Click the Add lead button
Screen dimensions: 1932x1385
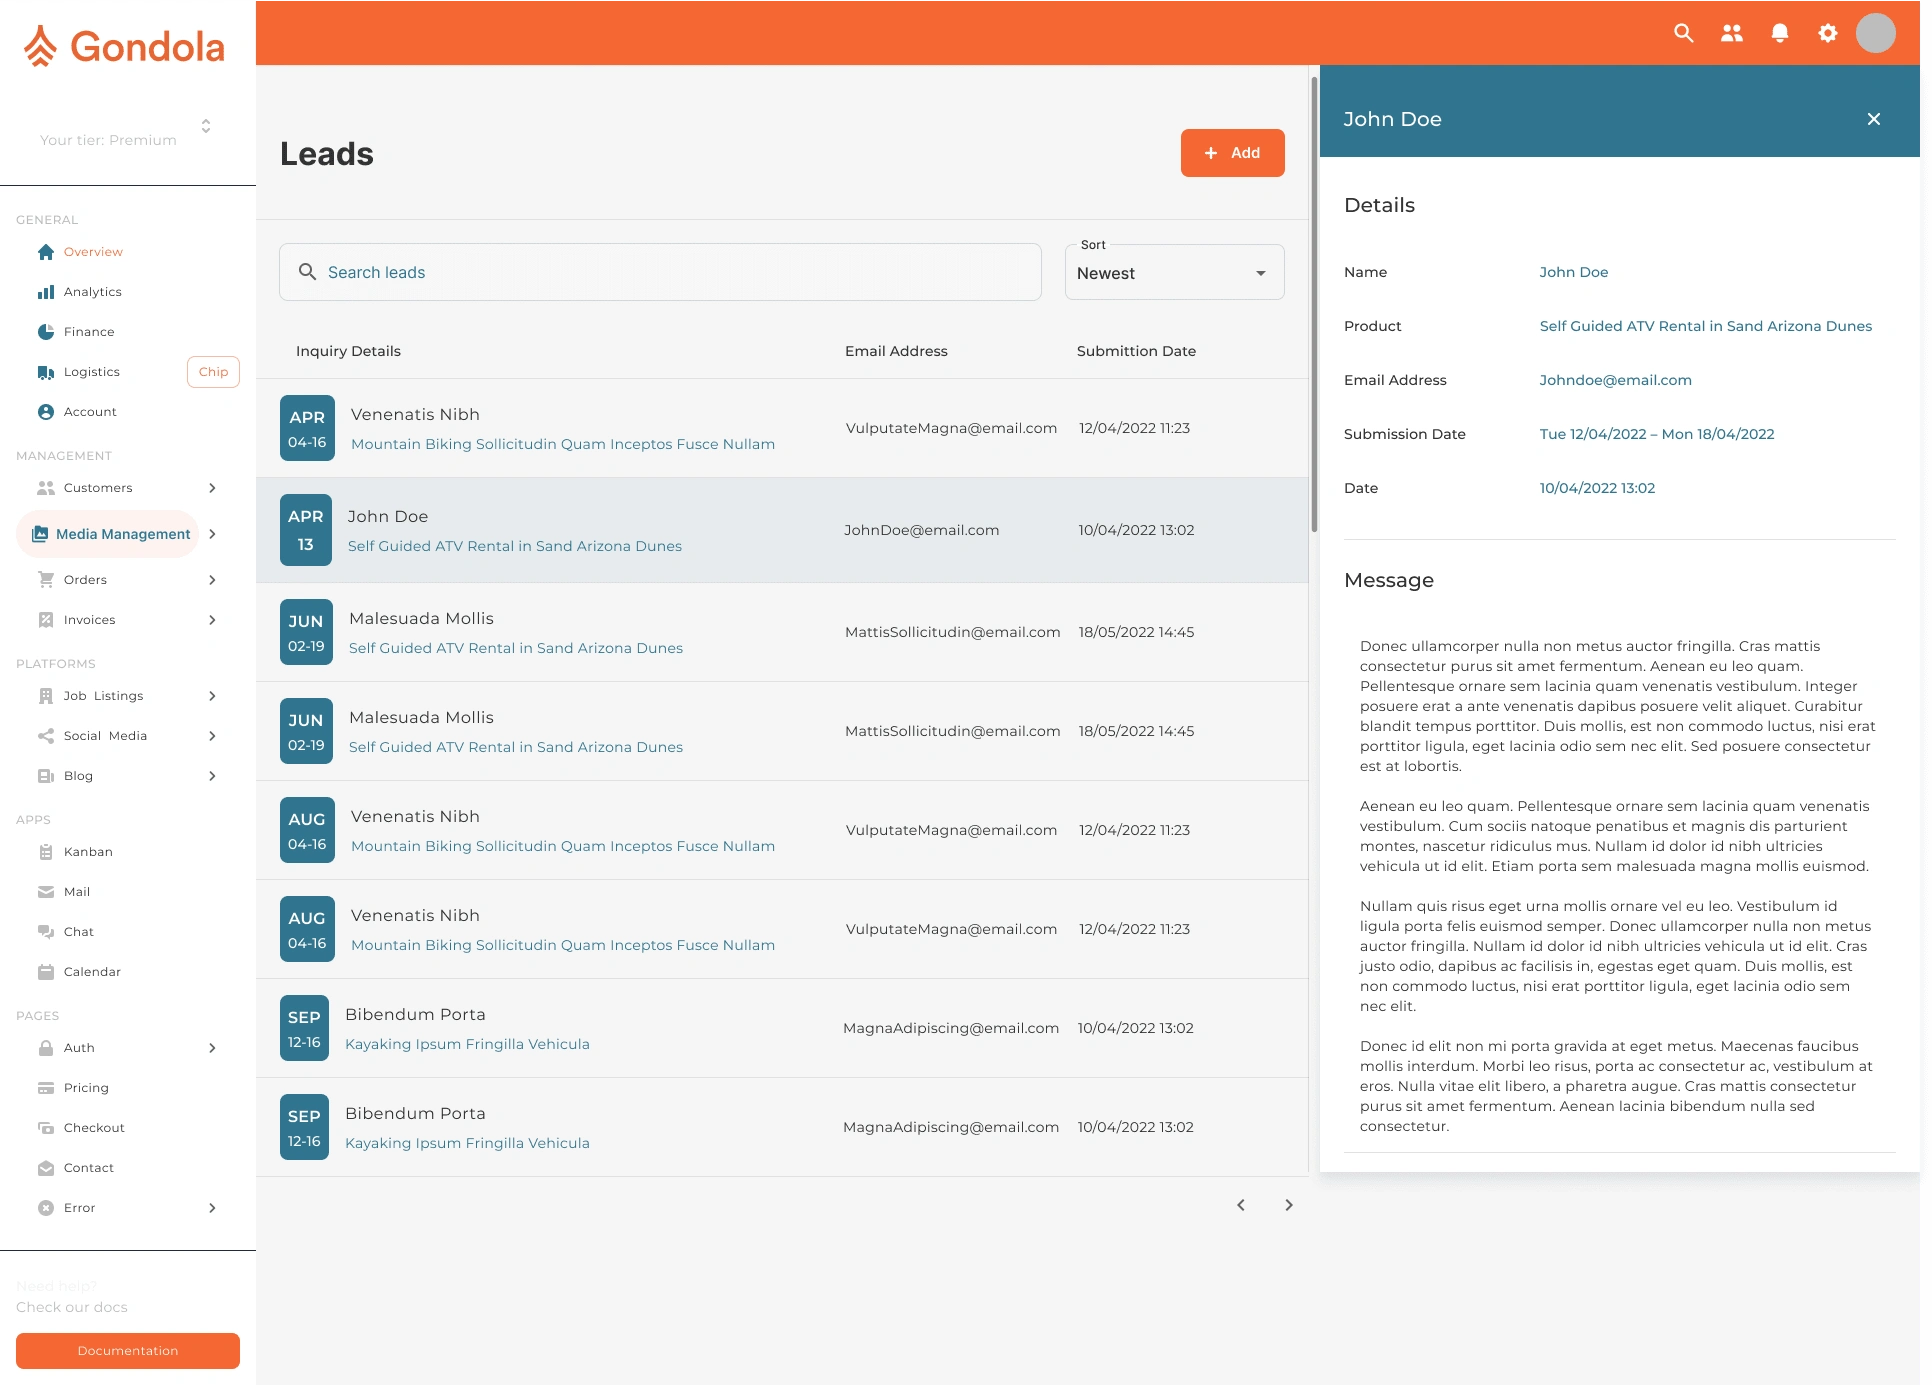point(1232,153)
